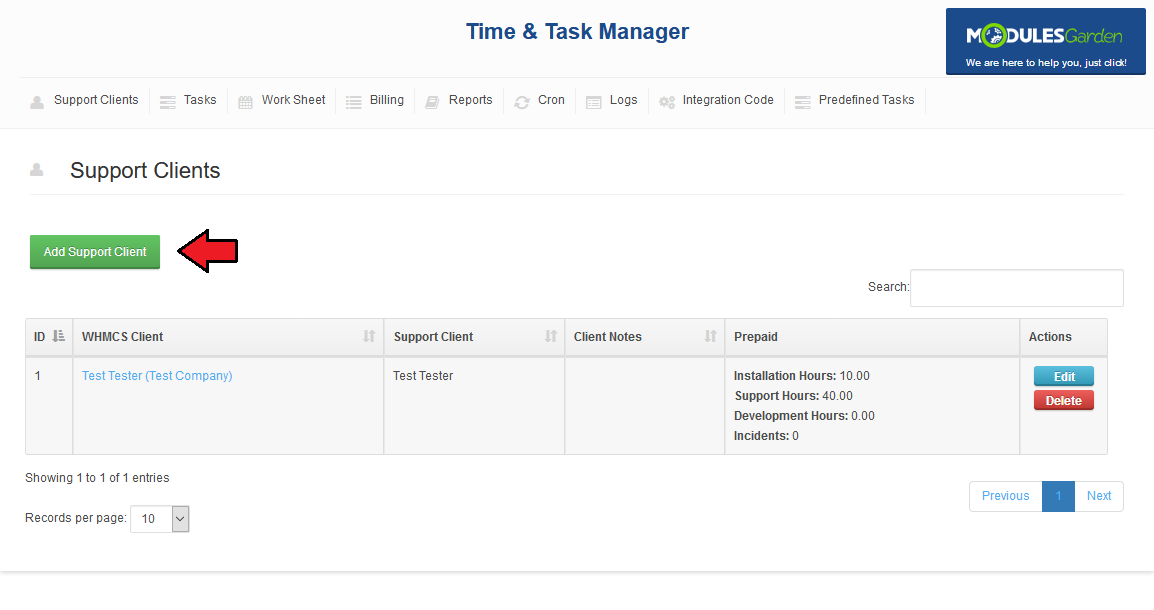Click the Reports book icon

[x=432, y=102]
